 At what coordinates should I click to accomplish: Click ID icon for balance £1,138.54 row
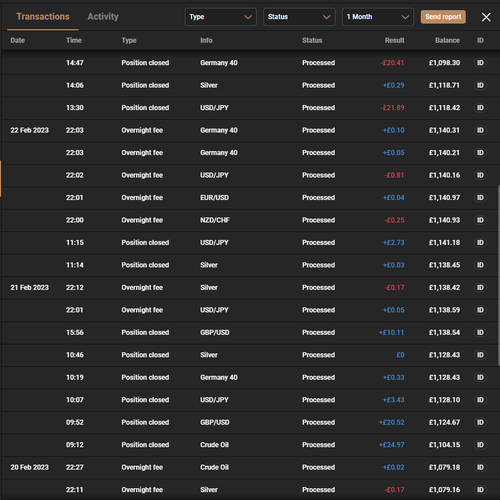click(x=480, y=332)
